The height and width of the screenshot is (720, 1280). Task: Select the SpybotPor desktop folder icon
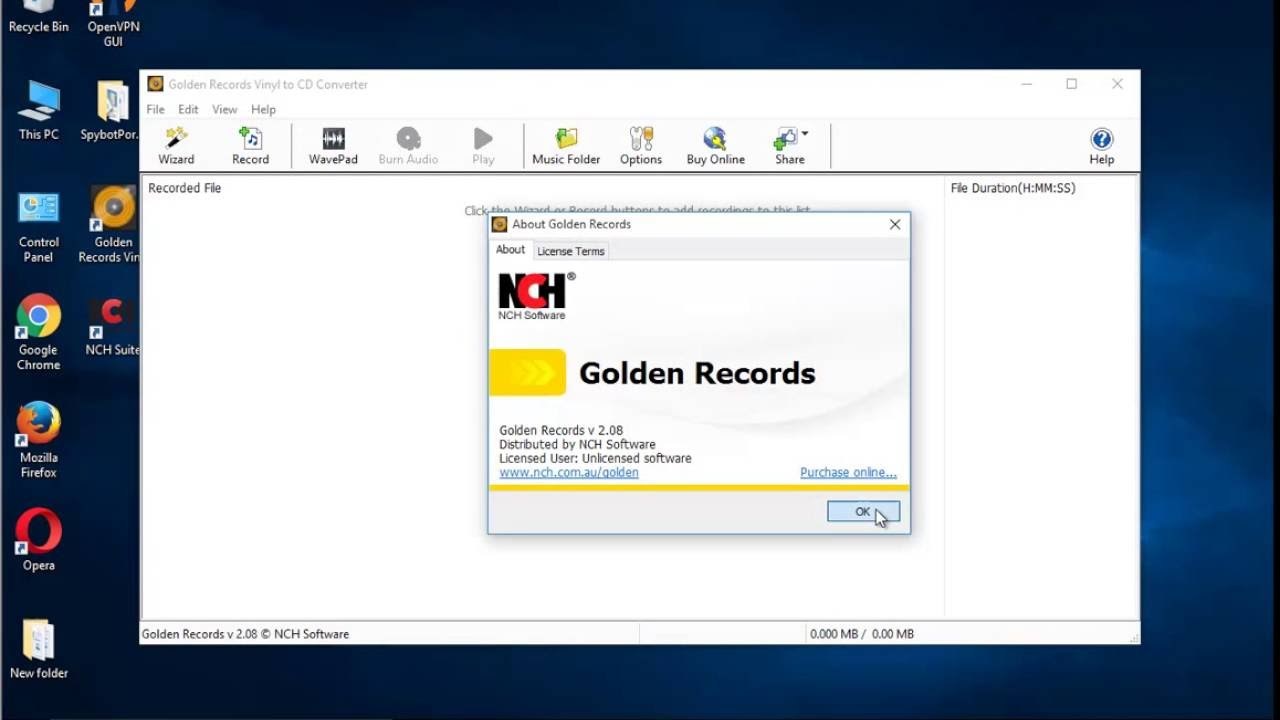110,111
